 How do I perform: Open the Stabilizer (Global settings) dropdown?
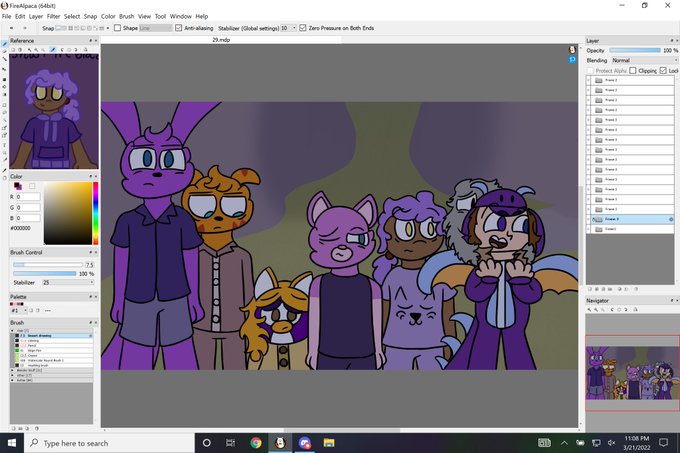point(288,28)
